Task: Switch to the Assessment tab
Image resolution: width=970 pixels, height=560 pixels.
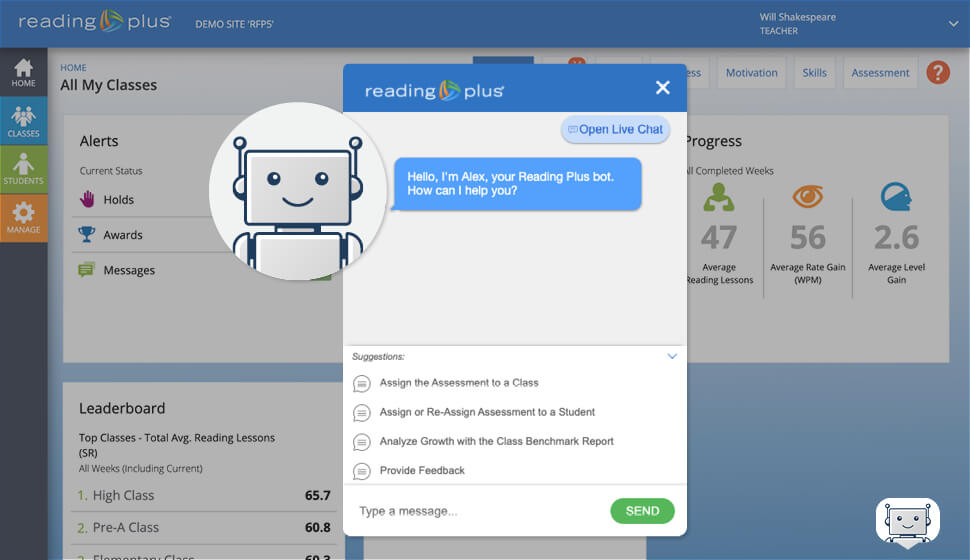Action: click(880, 73)
